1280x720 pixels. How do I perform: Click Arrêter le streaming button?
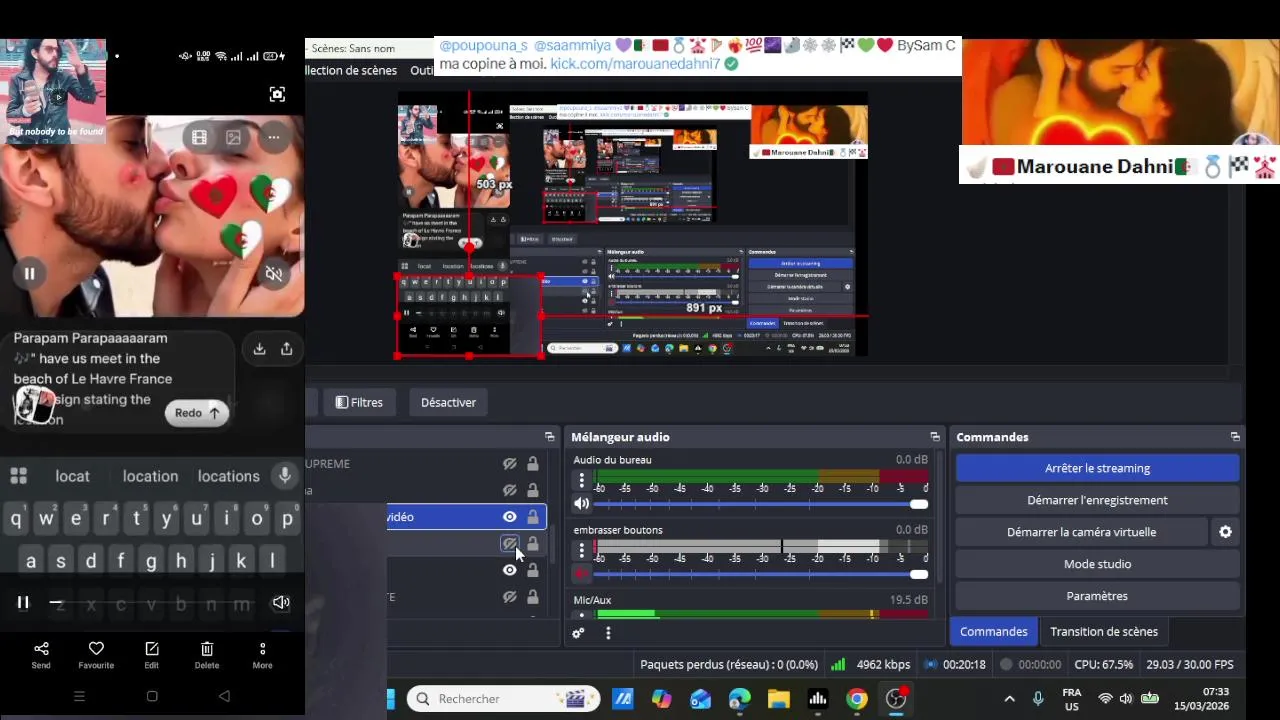click(1097, 468)
